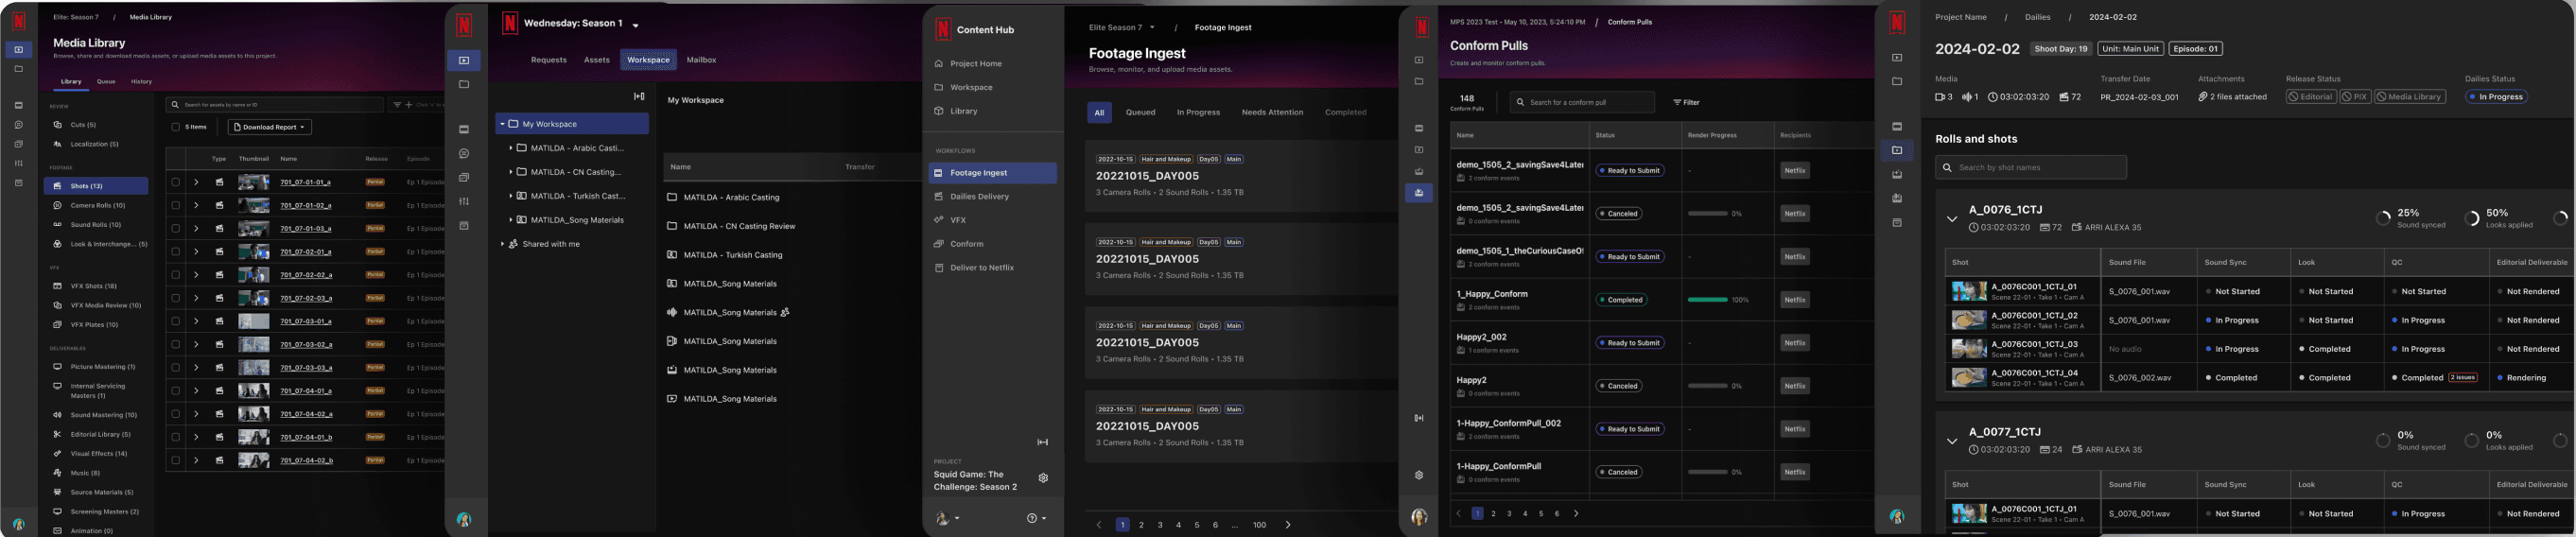The image size is (2576, 537).
Task: Collapse the A_0076_1CTJ roll section
Action: (x=1951, y=218)
